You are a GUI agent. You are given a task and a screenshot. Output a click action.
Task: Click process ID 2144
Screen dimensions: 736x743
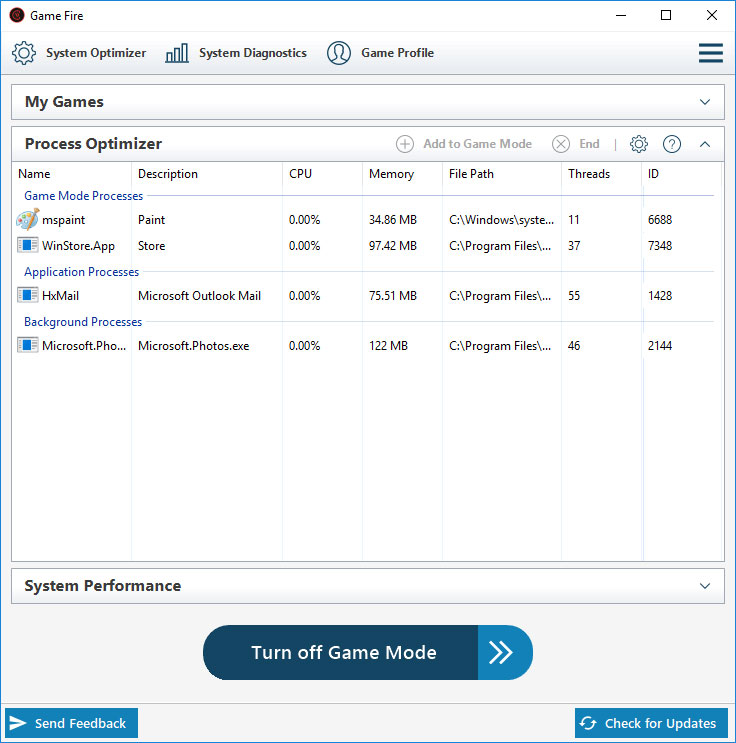(660, 345)
